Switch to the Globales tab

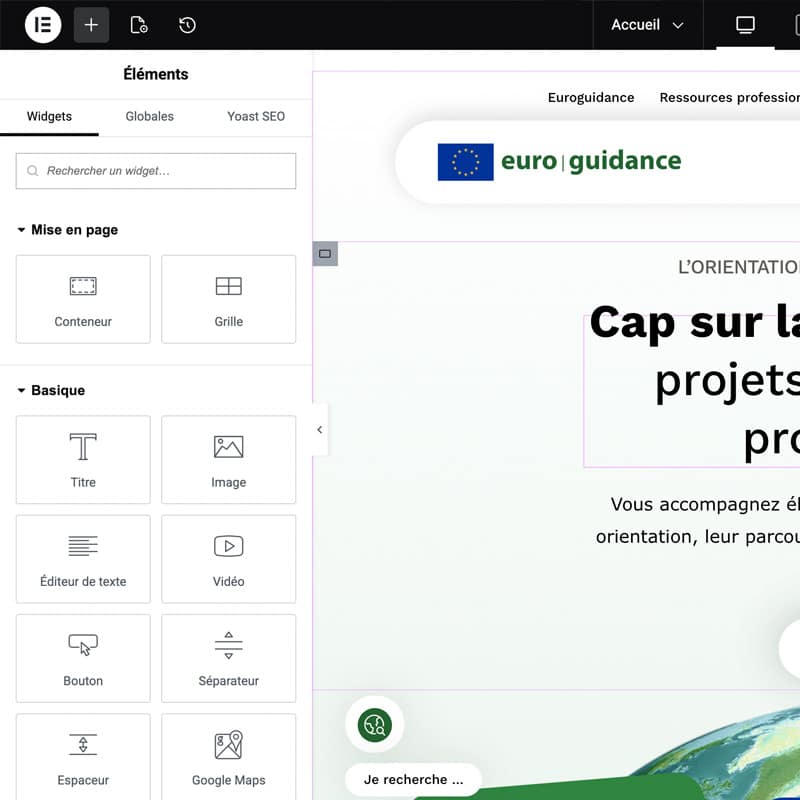coord(149,116)
